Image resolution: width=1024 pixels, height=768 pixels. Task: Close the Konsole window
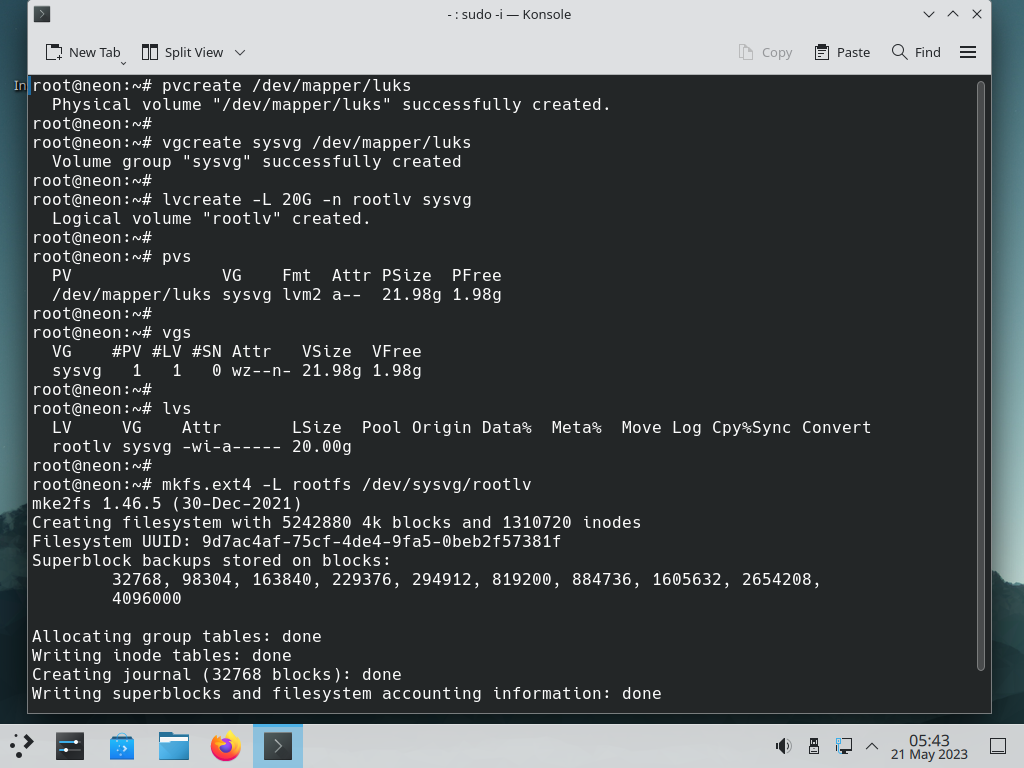tap(977, 14)
